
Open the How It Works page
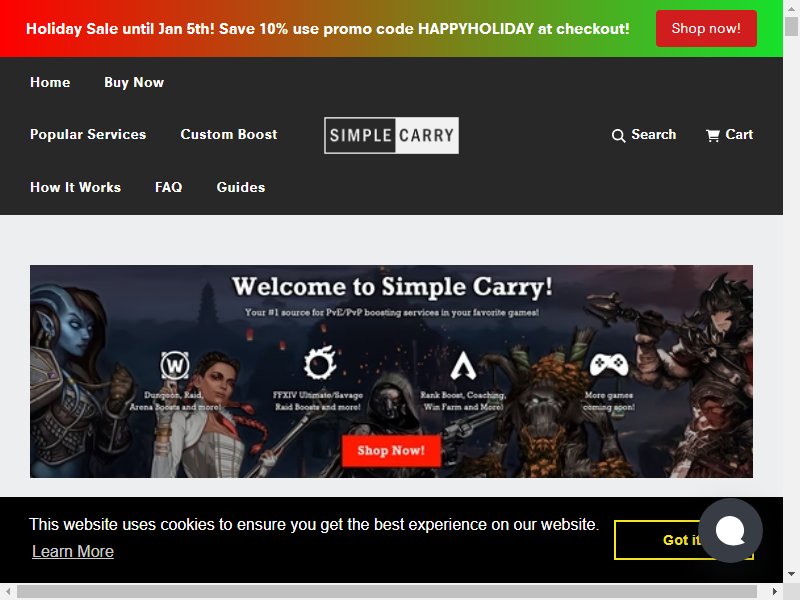click(x=76, y=187)
